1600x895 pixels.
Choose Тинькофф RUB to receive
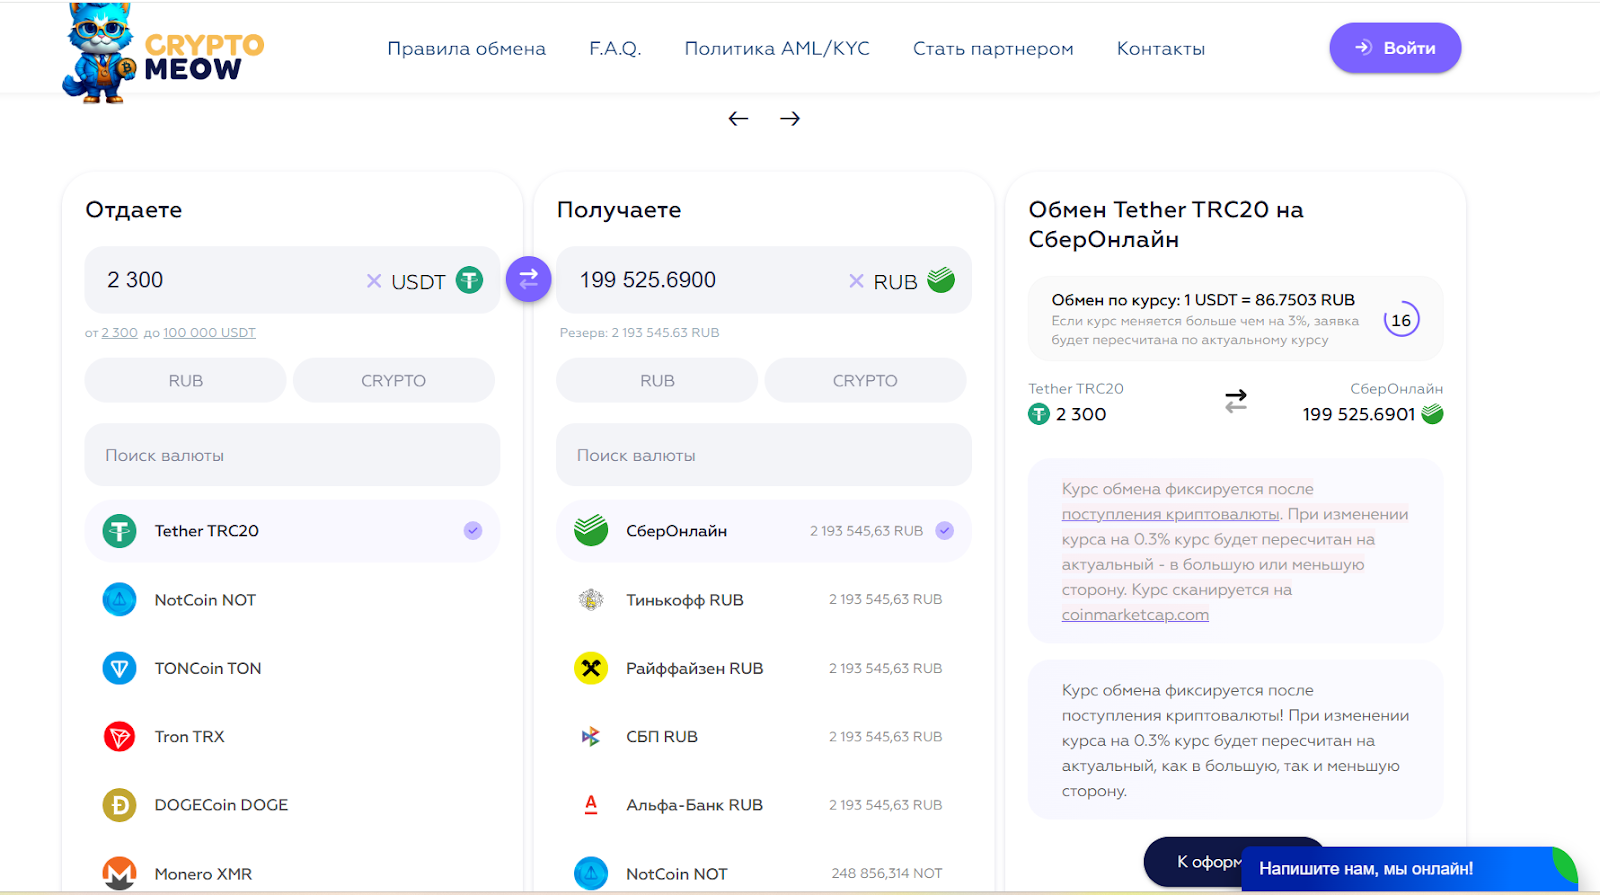pyautogui.click(x=764, y=600)
